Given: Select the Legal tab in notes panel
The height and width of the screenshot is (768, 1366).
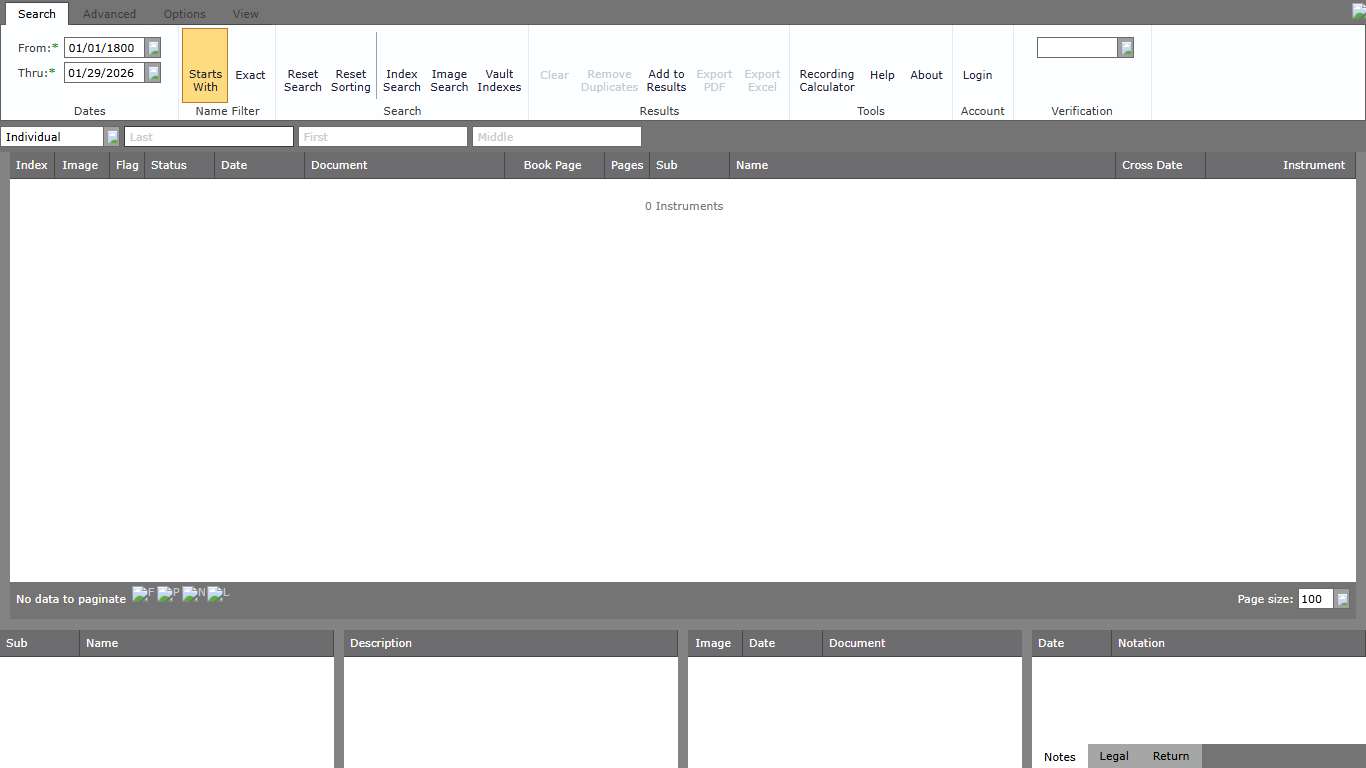Looking at the screenshot, I should tap(1114, 756).
